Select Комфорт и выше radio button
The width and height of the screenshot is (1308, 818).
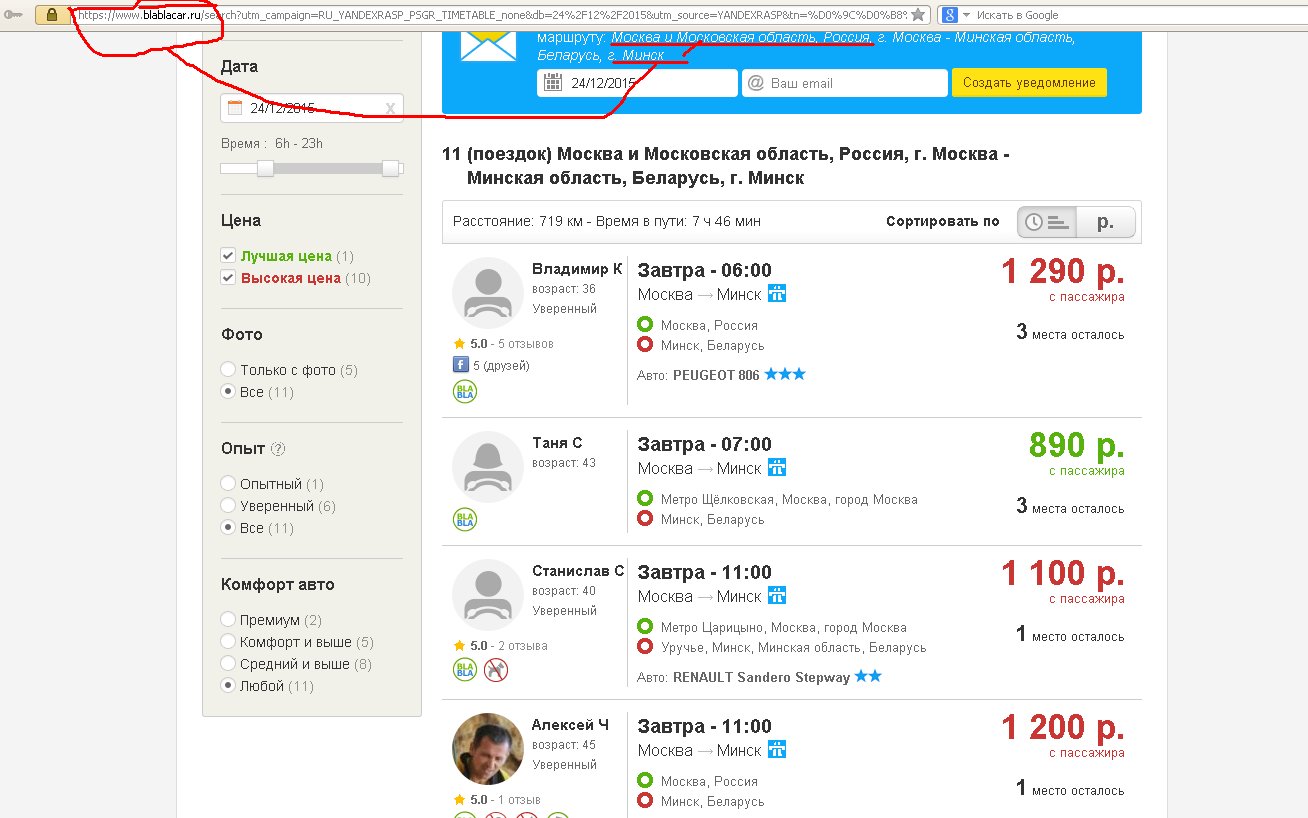(228, 642)
